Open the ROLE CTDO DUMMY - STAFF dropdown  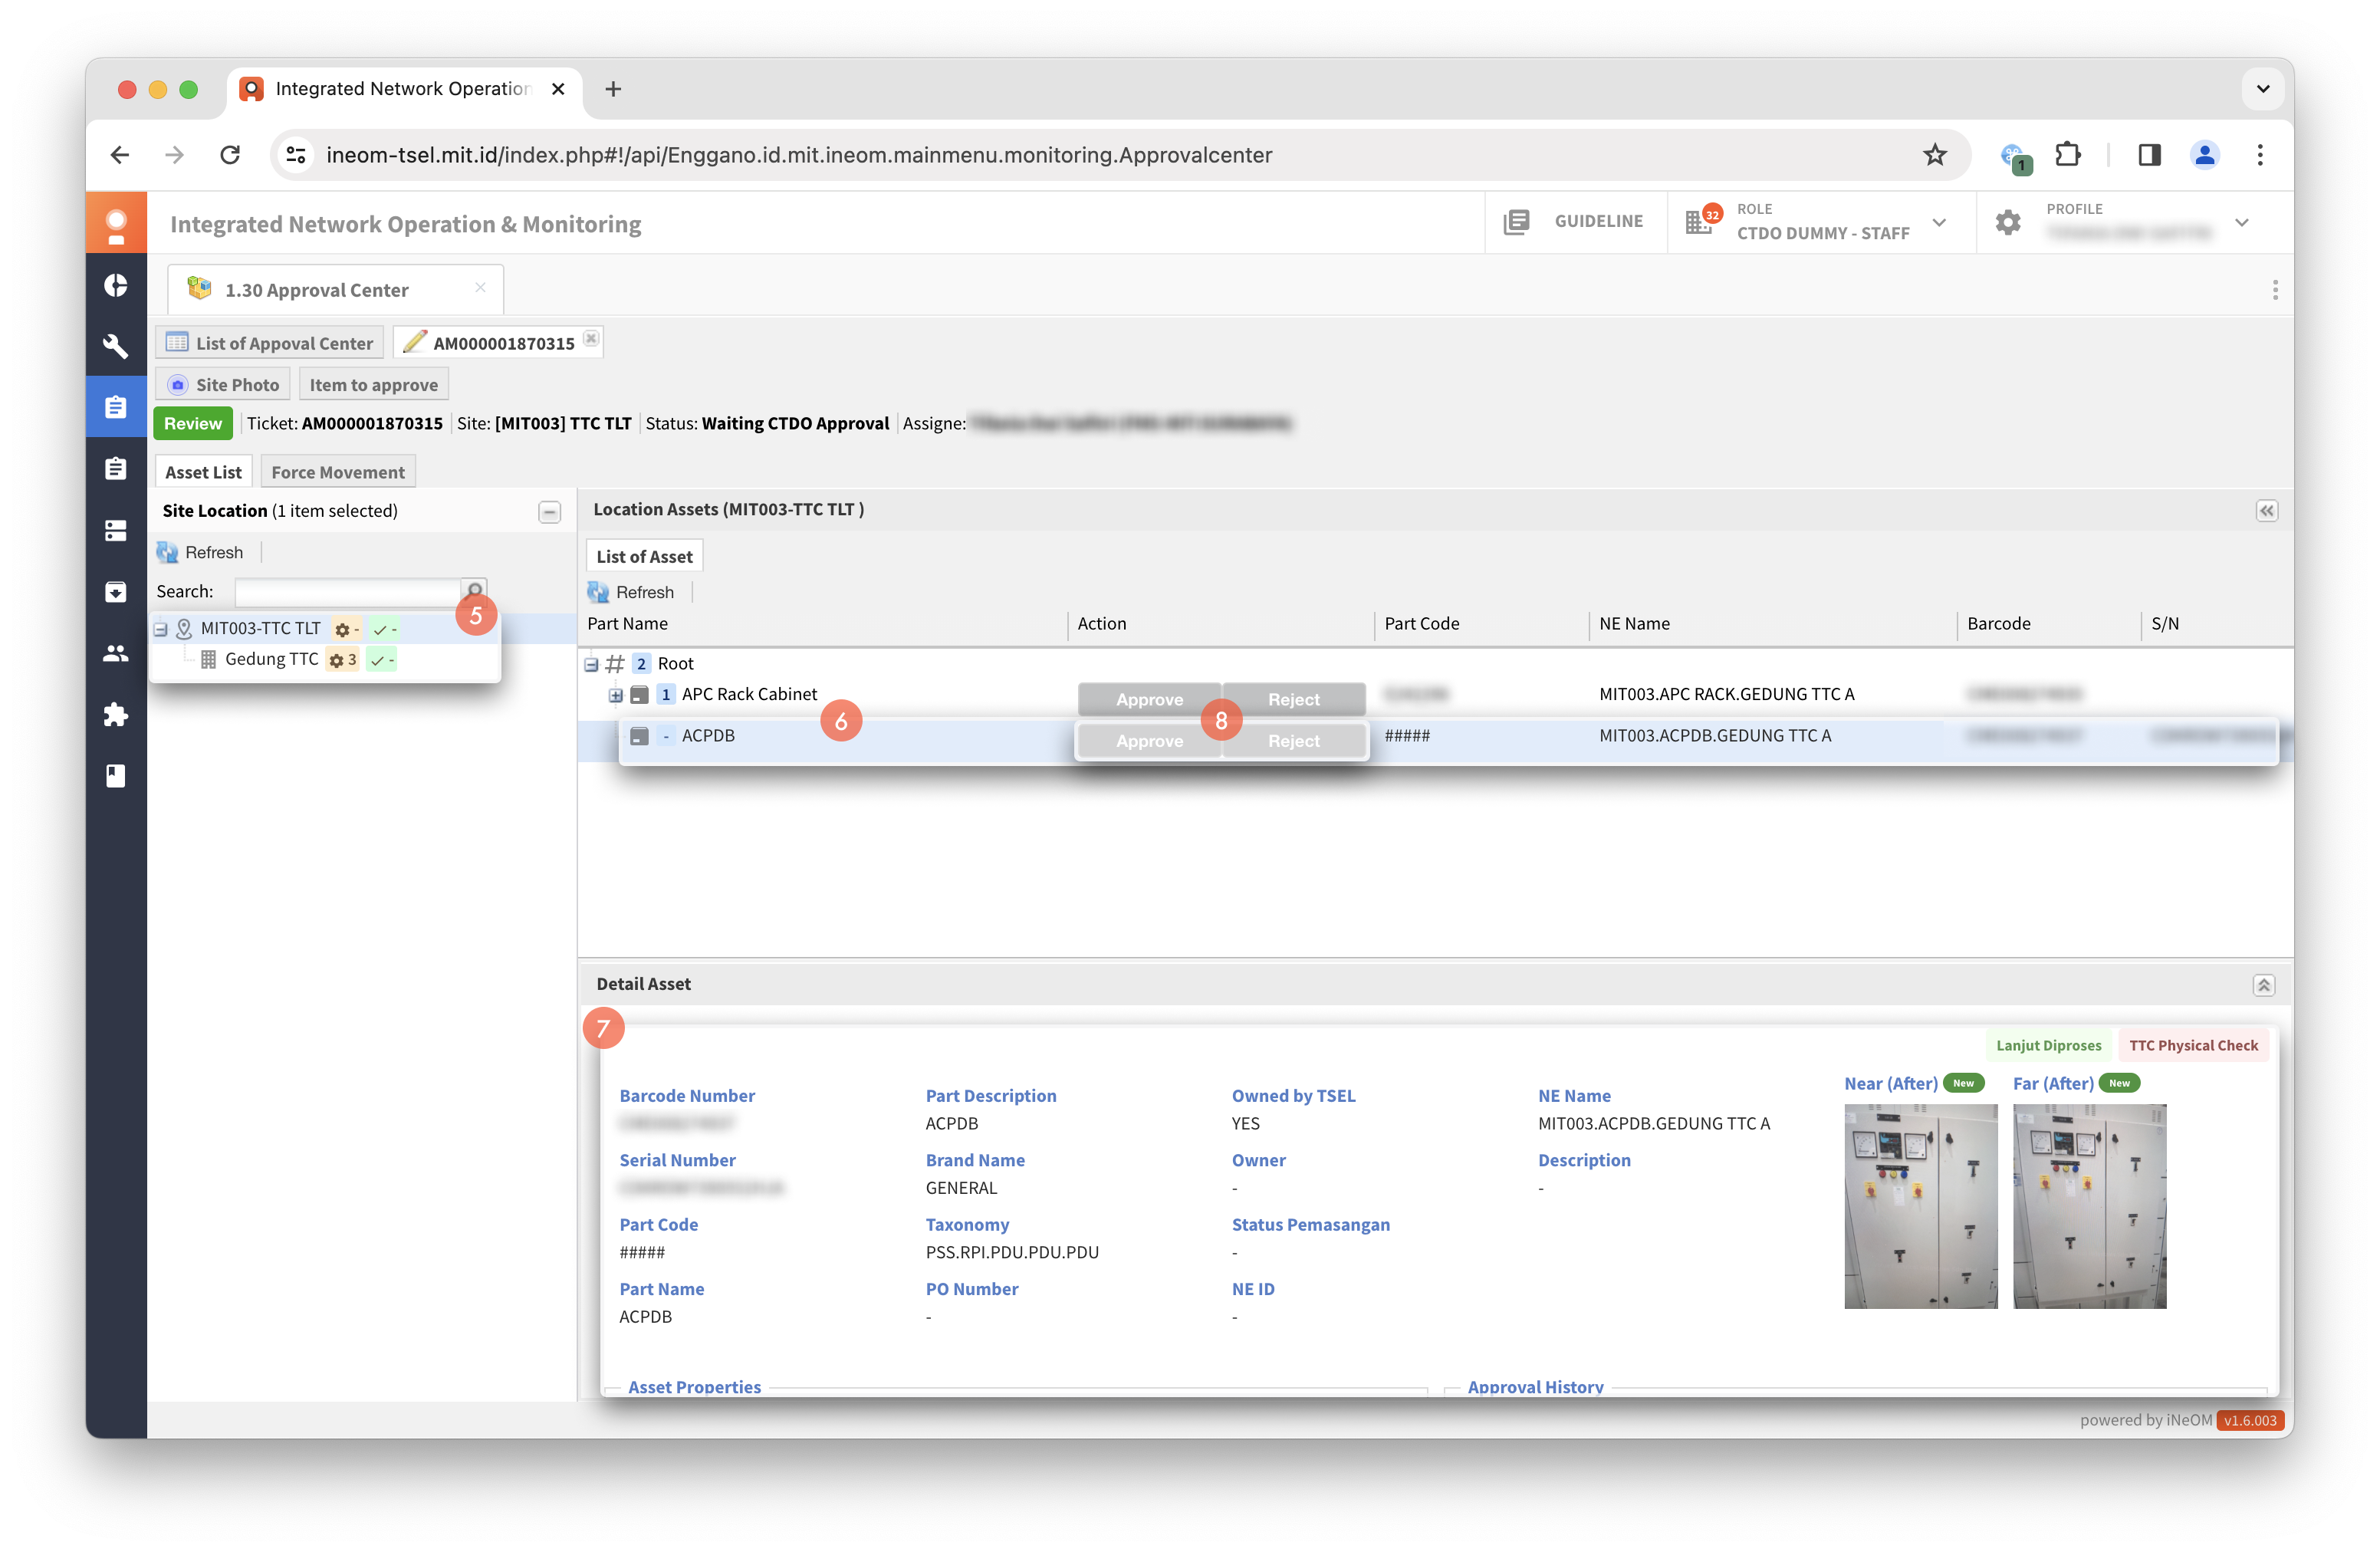pyautogui.click(x=1938, y=223)
